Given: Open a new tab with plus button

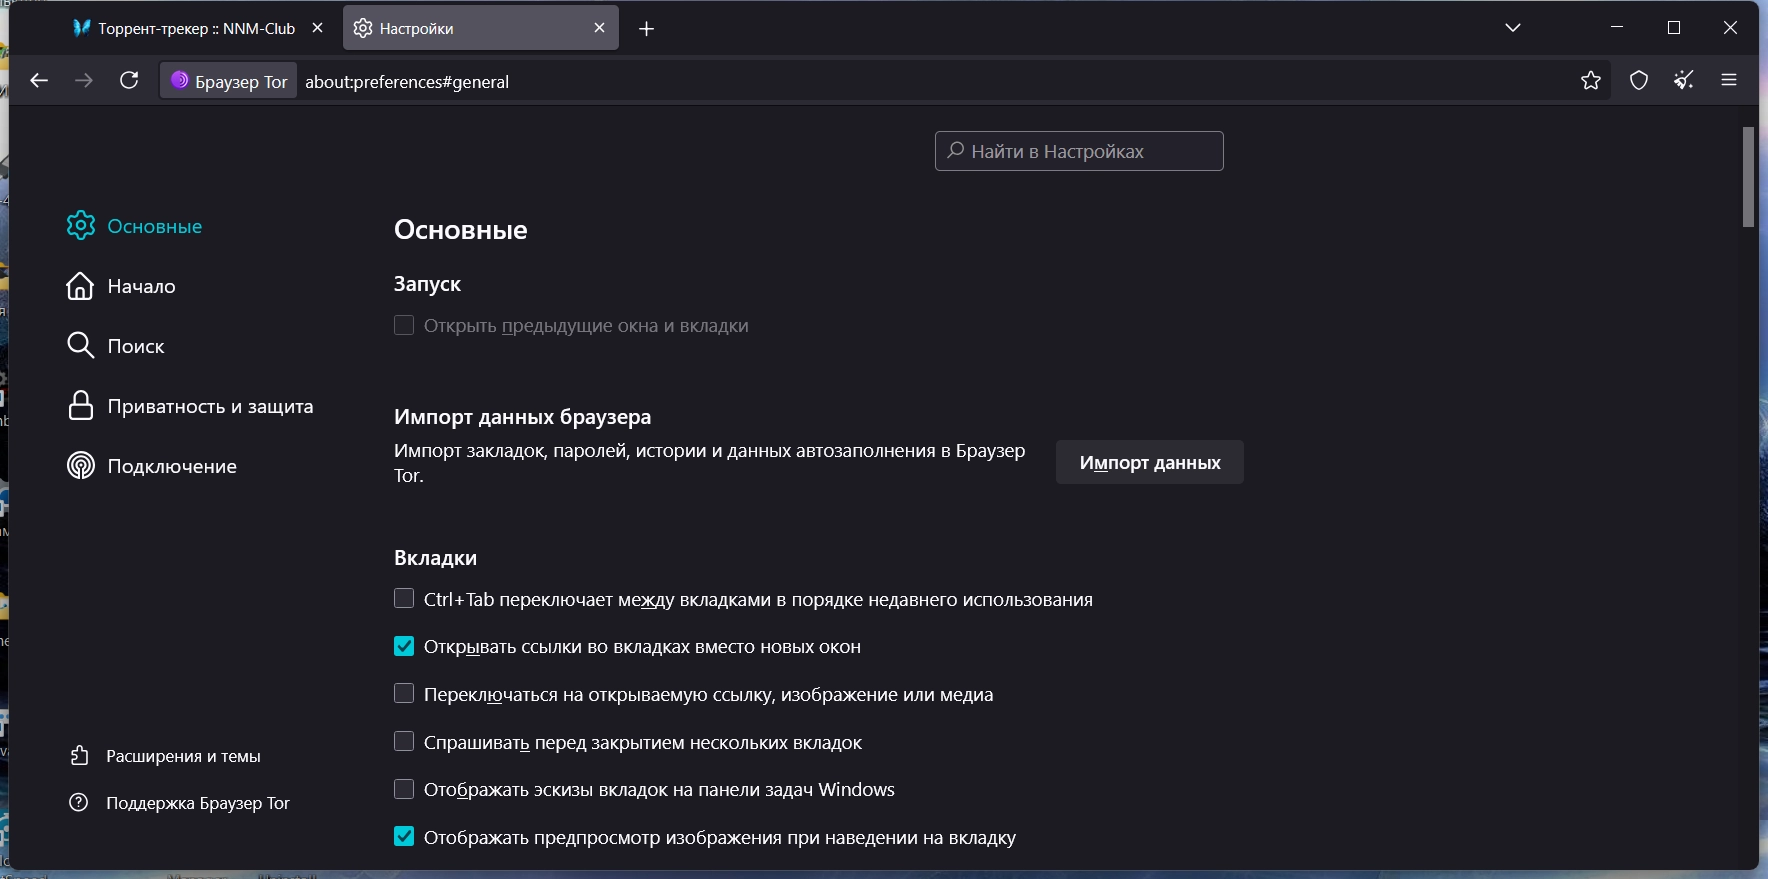Looking at the screenshot, I should (x=647, y=29).
